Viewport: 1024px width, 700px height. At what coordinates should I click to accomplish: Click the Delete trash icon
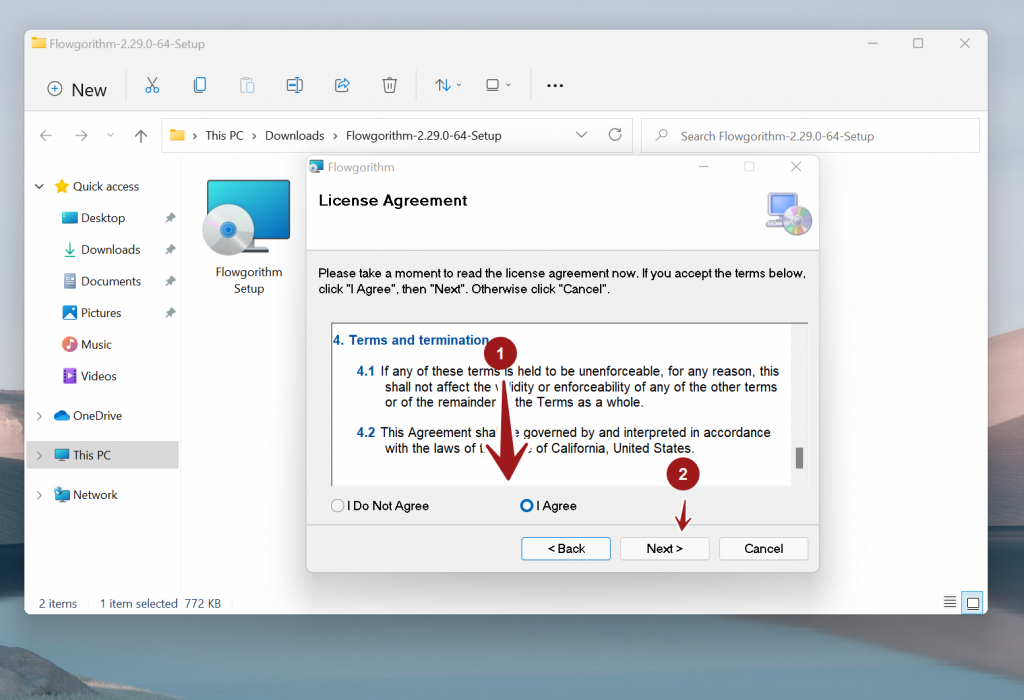pyautogui.click(x=390, y=86)
